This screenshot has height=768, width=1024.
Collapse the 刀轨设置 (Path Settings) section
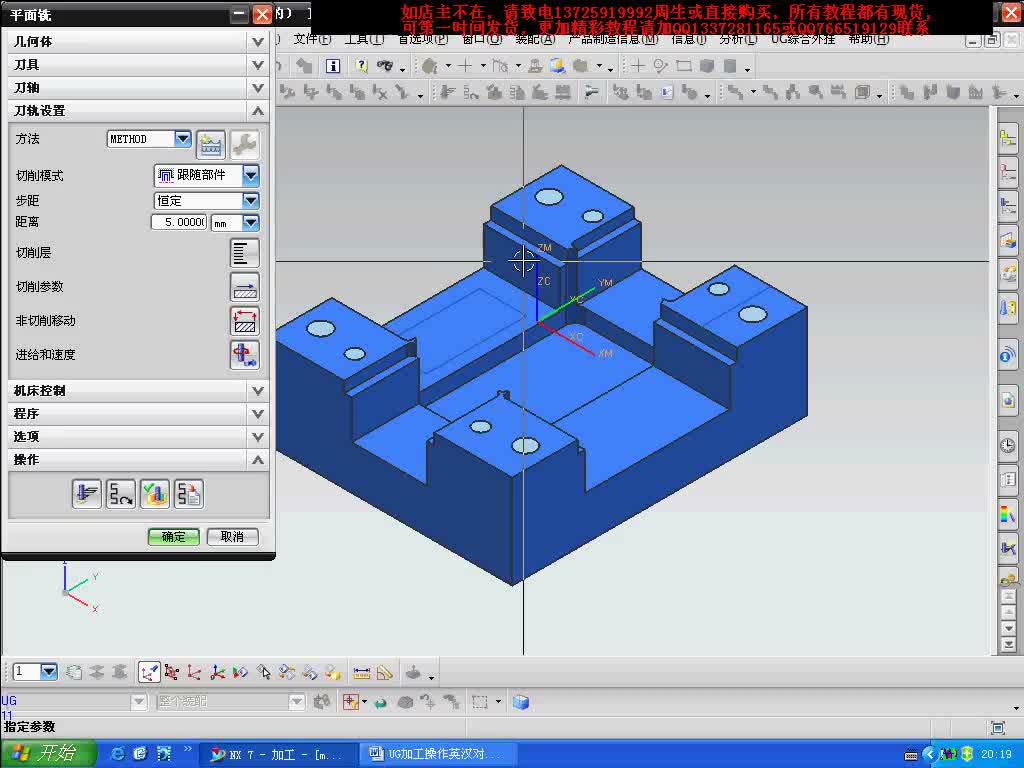click(x=257, y=110)
